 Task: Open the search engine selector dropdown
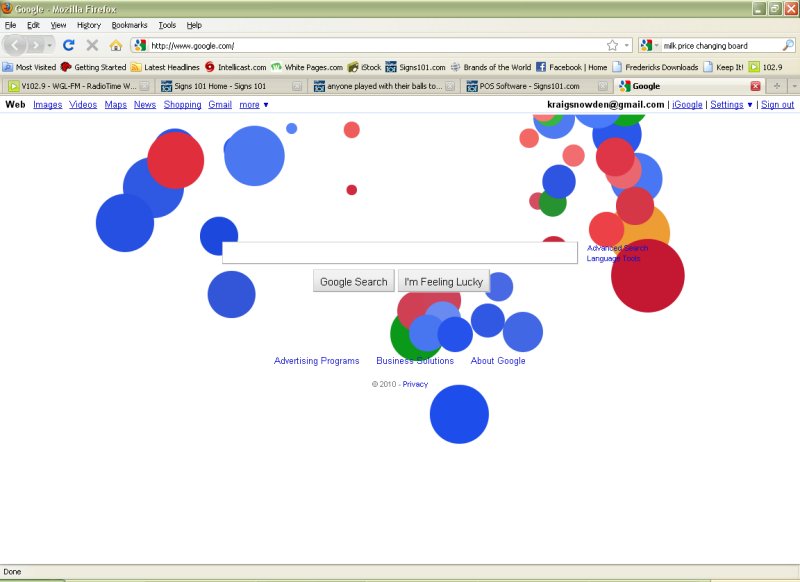click(x=649, y=45)
